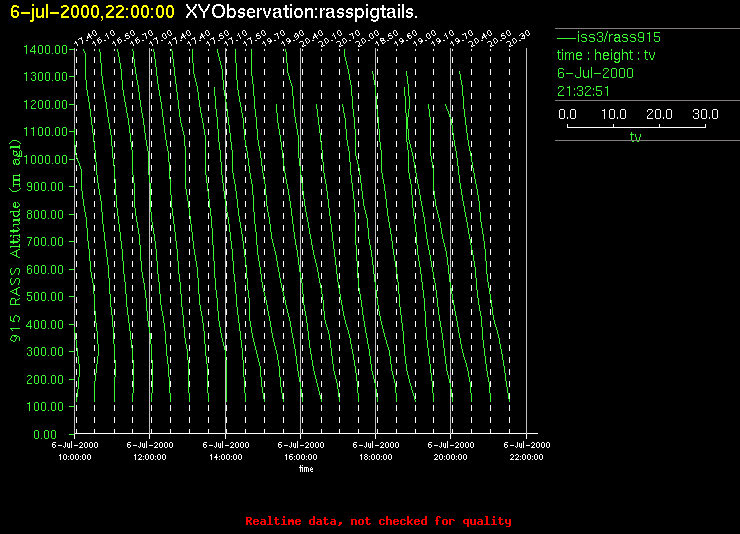Click the x-axis time label '16:00:00'

[301, 457]
